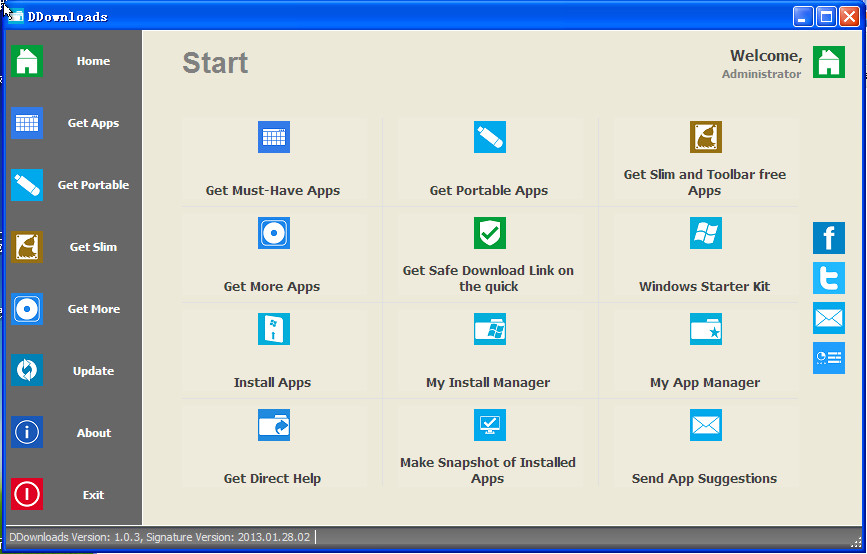Click the Administrator username text
This screenshot has height=554, width=867.
761,74
